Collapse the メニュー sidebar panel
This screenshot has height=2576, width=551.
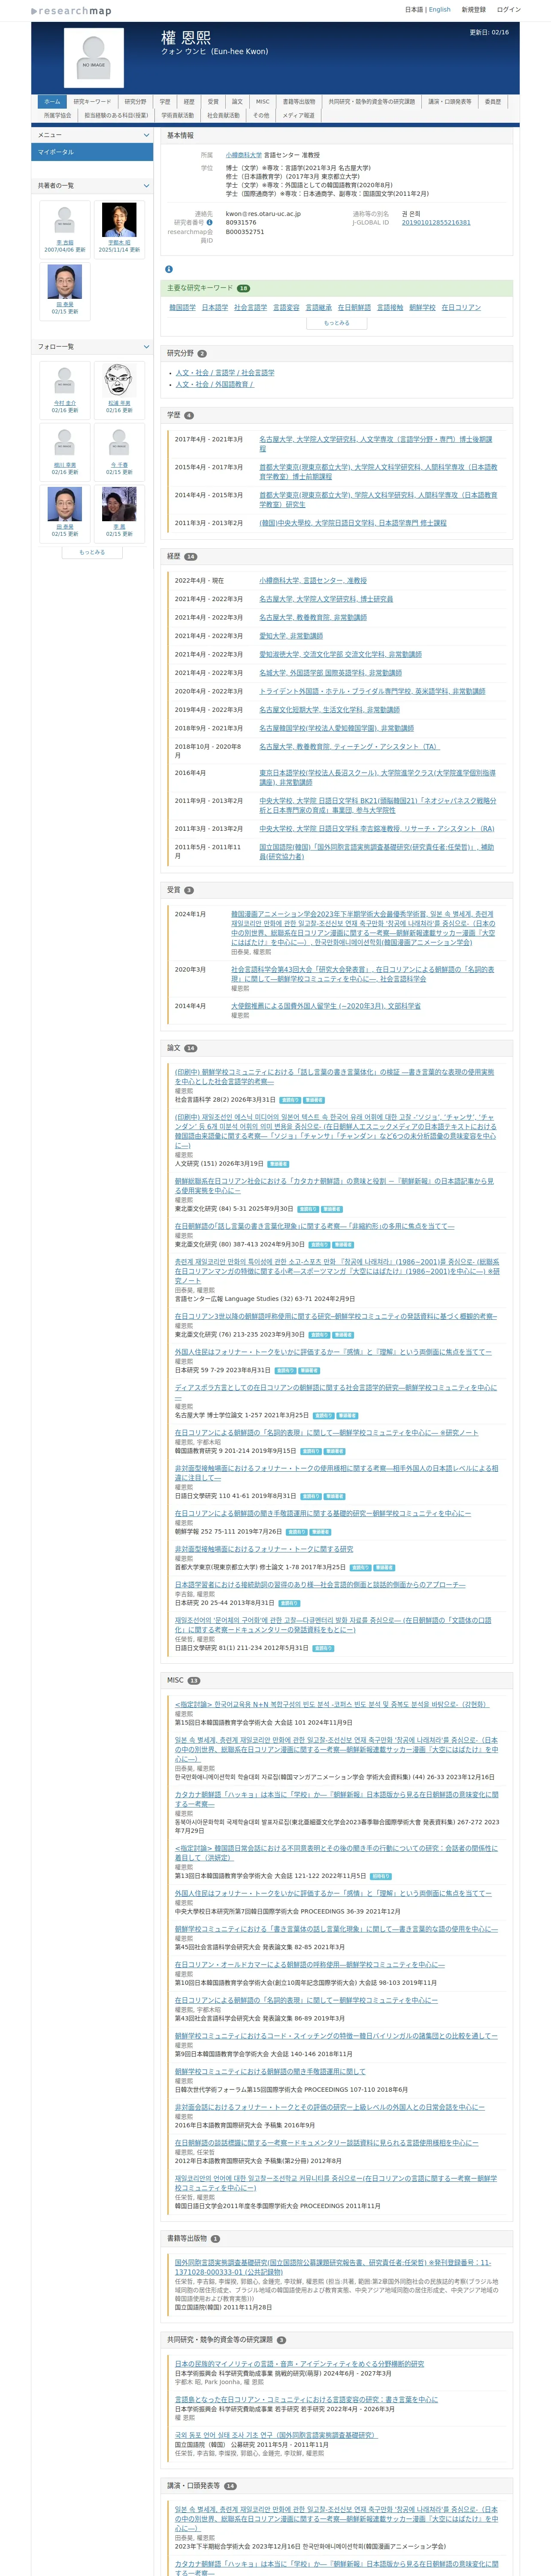(146, 135)
